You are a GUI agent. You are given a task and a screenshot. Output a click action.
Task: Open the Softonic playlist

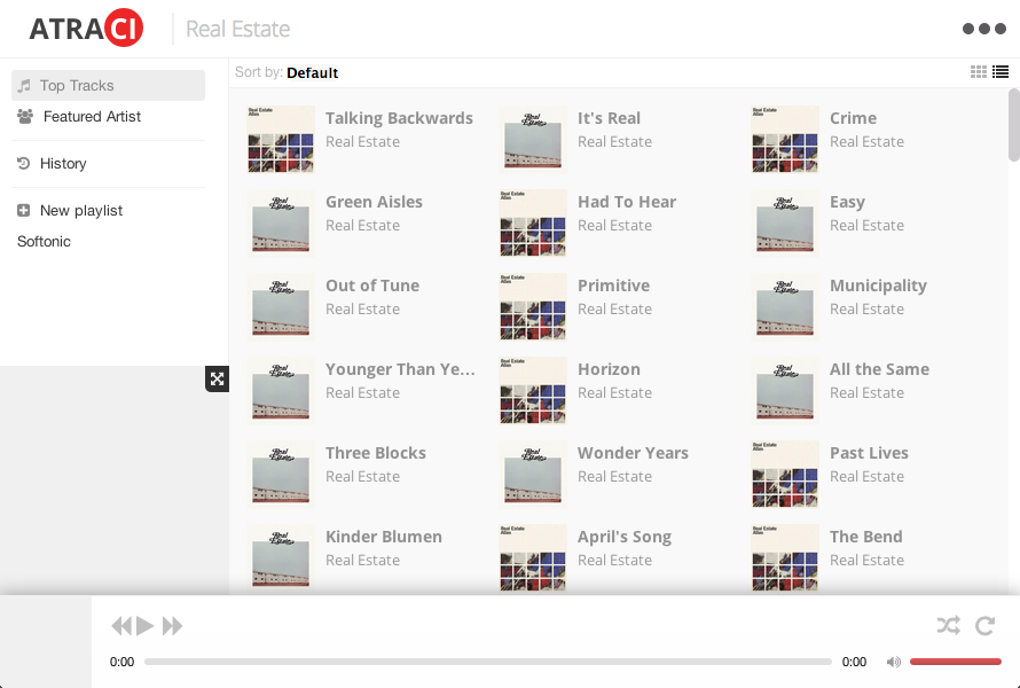pyautogui.click(x=44, y=241)
